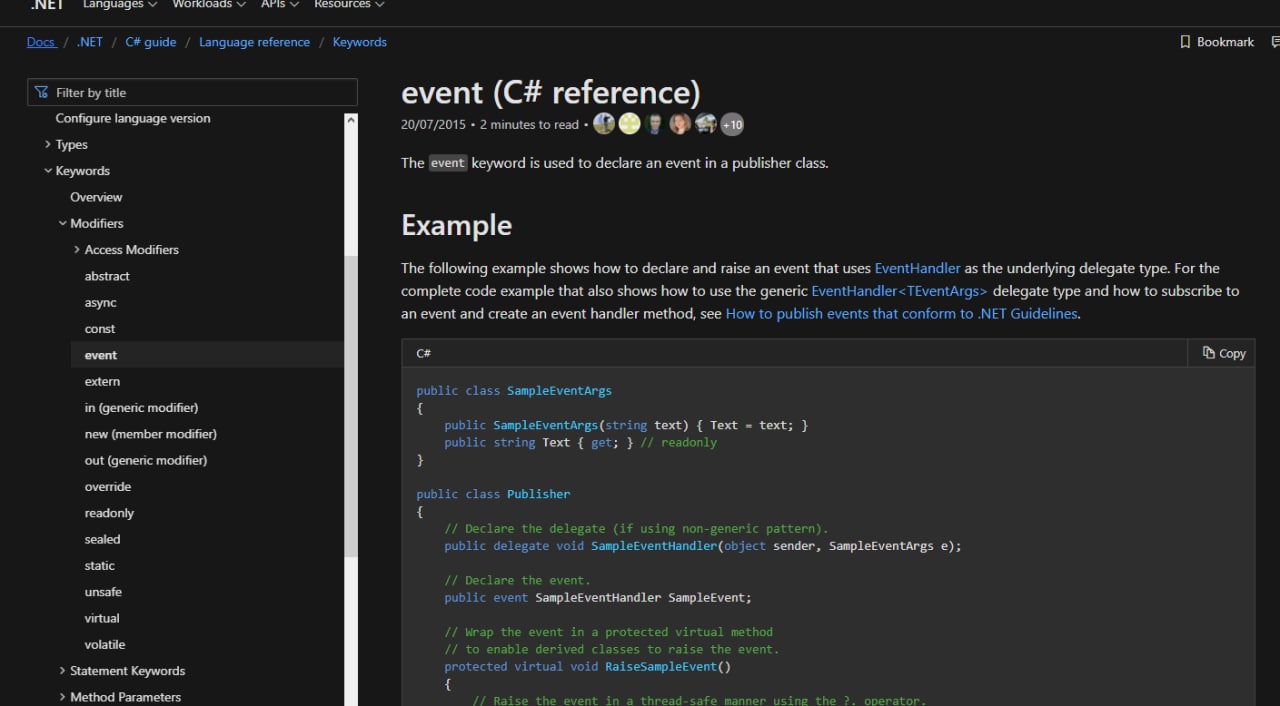Open the .NET breadcrumb link
The height and width of the screenshot is (706, 1280).
tap(89, 42)
